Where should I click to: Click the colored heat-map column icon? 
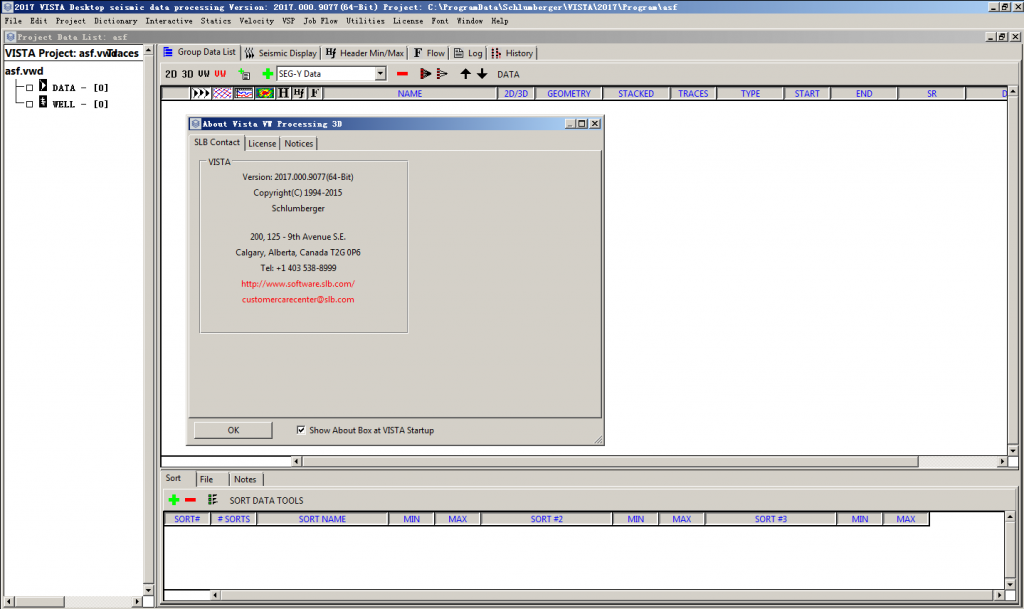click(x=264, y=93)
